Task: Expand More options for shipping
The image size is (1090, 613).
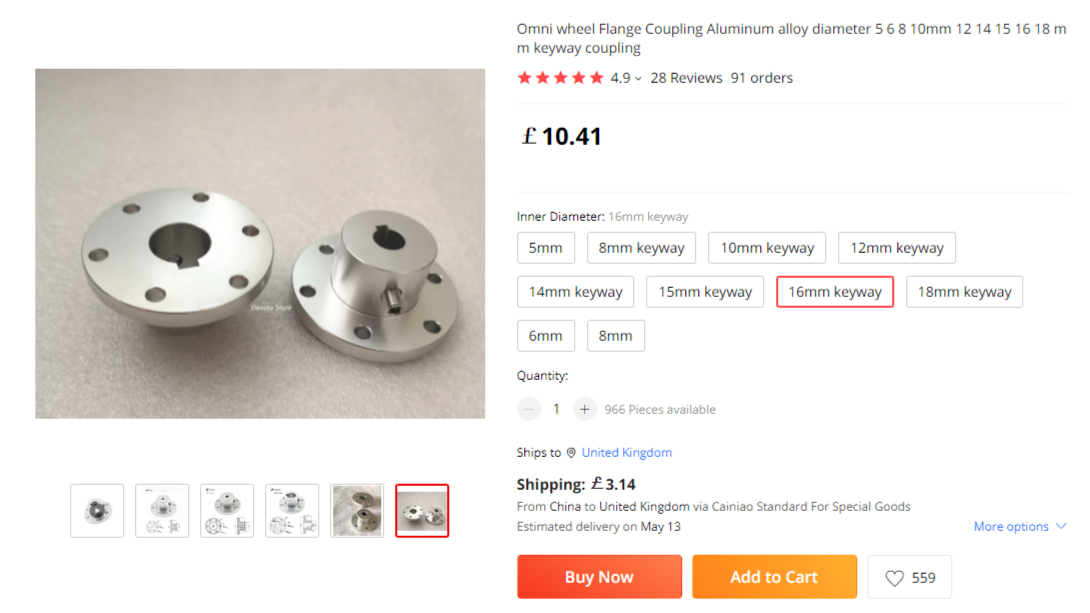Action: pos(1019,527)
